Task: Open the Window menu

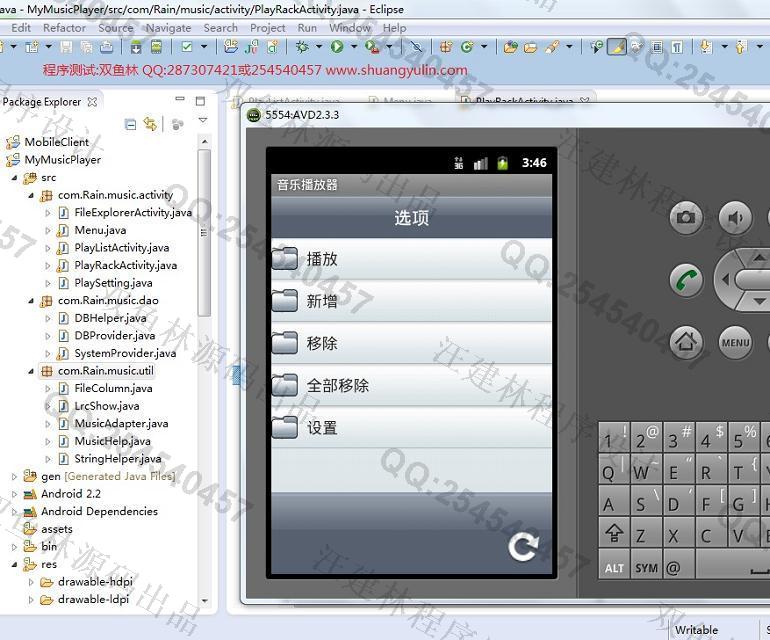Action: pyautogui.click(x=350, y=28)
